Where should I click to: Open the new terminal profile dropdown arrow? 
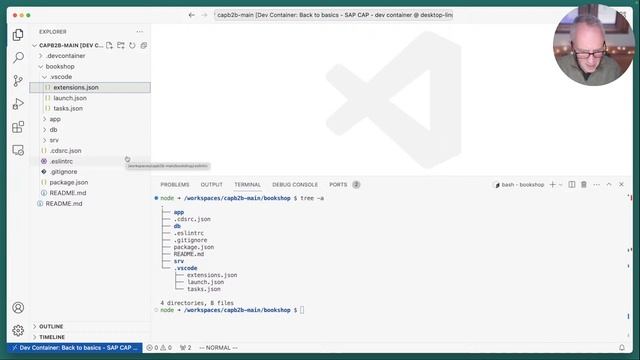click(x=561, y=184)
